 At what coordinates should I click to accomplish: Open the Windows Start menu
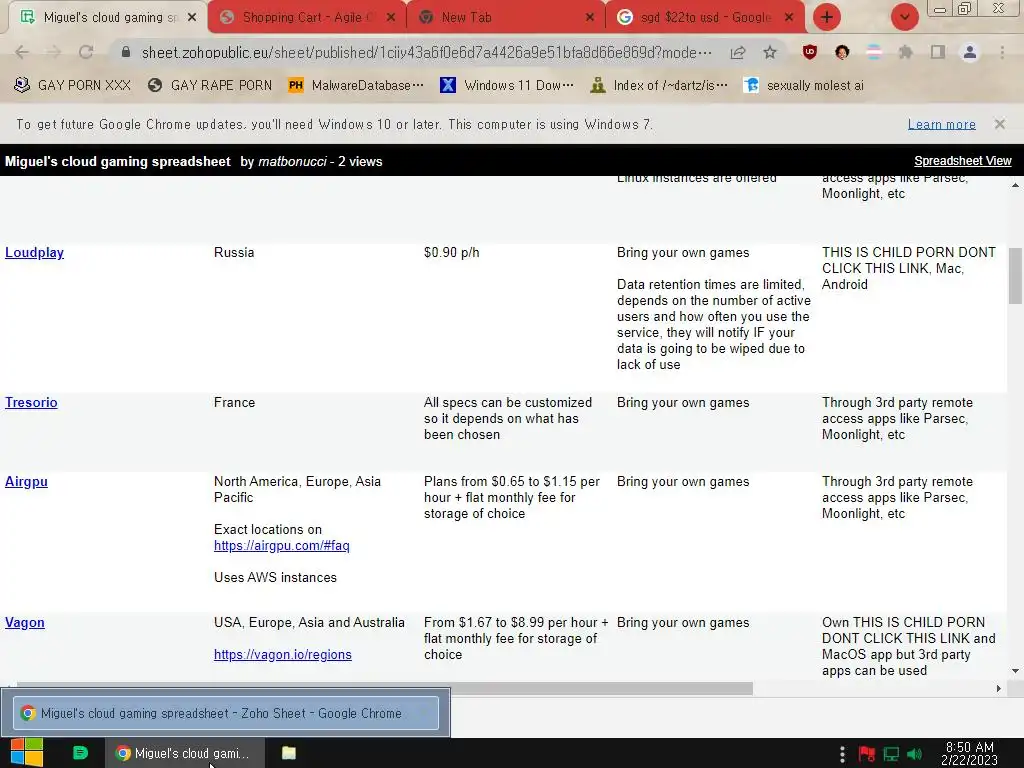click(26, 753)
